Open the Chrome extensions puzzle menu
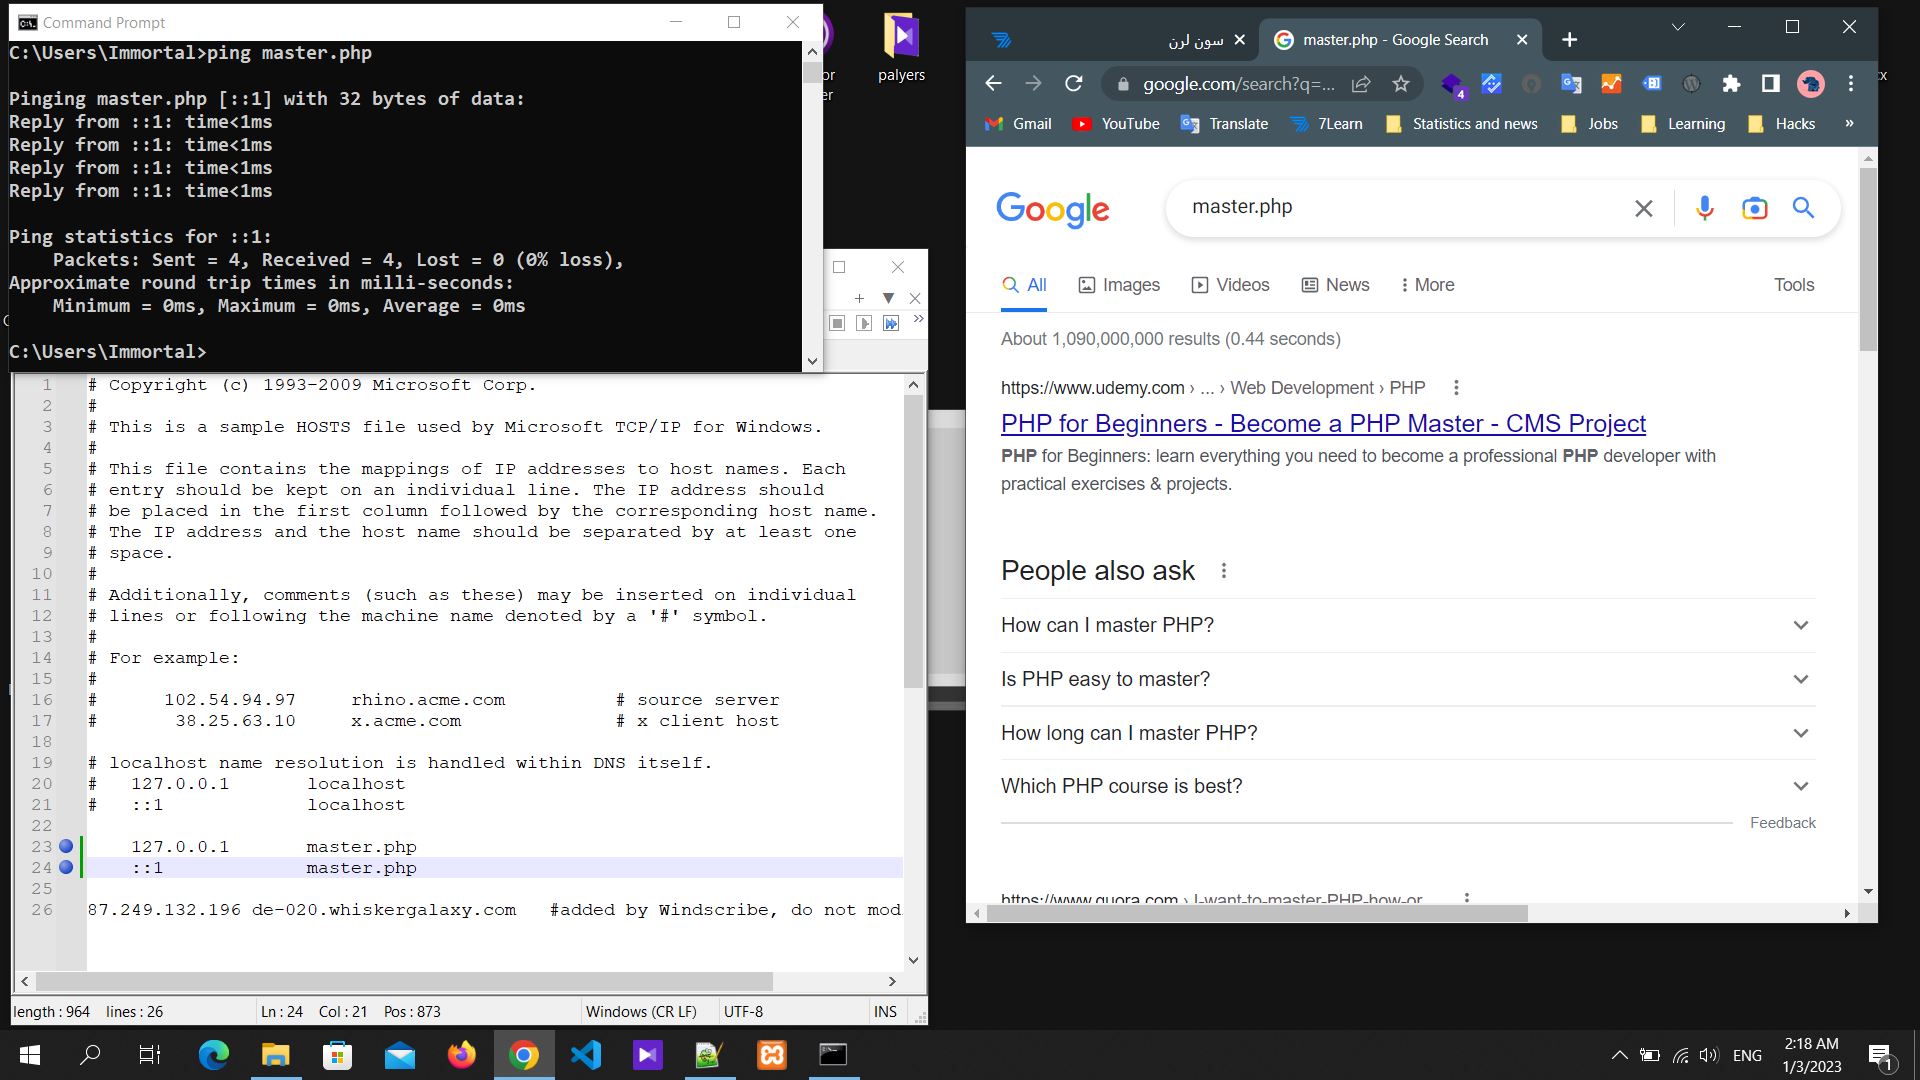Screen dimensions: 1920x1080 click(x=1731, y=84)
